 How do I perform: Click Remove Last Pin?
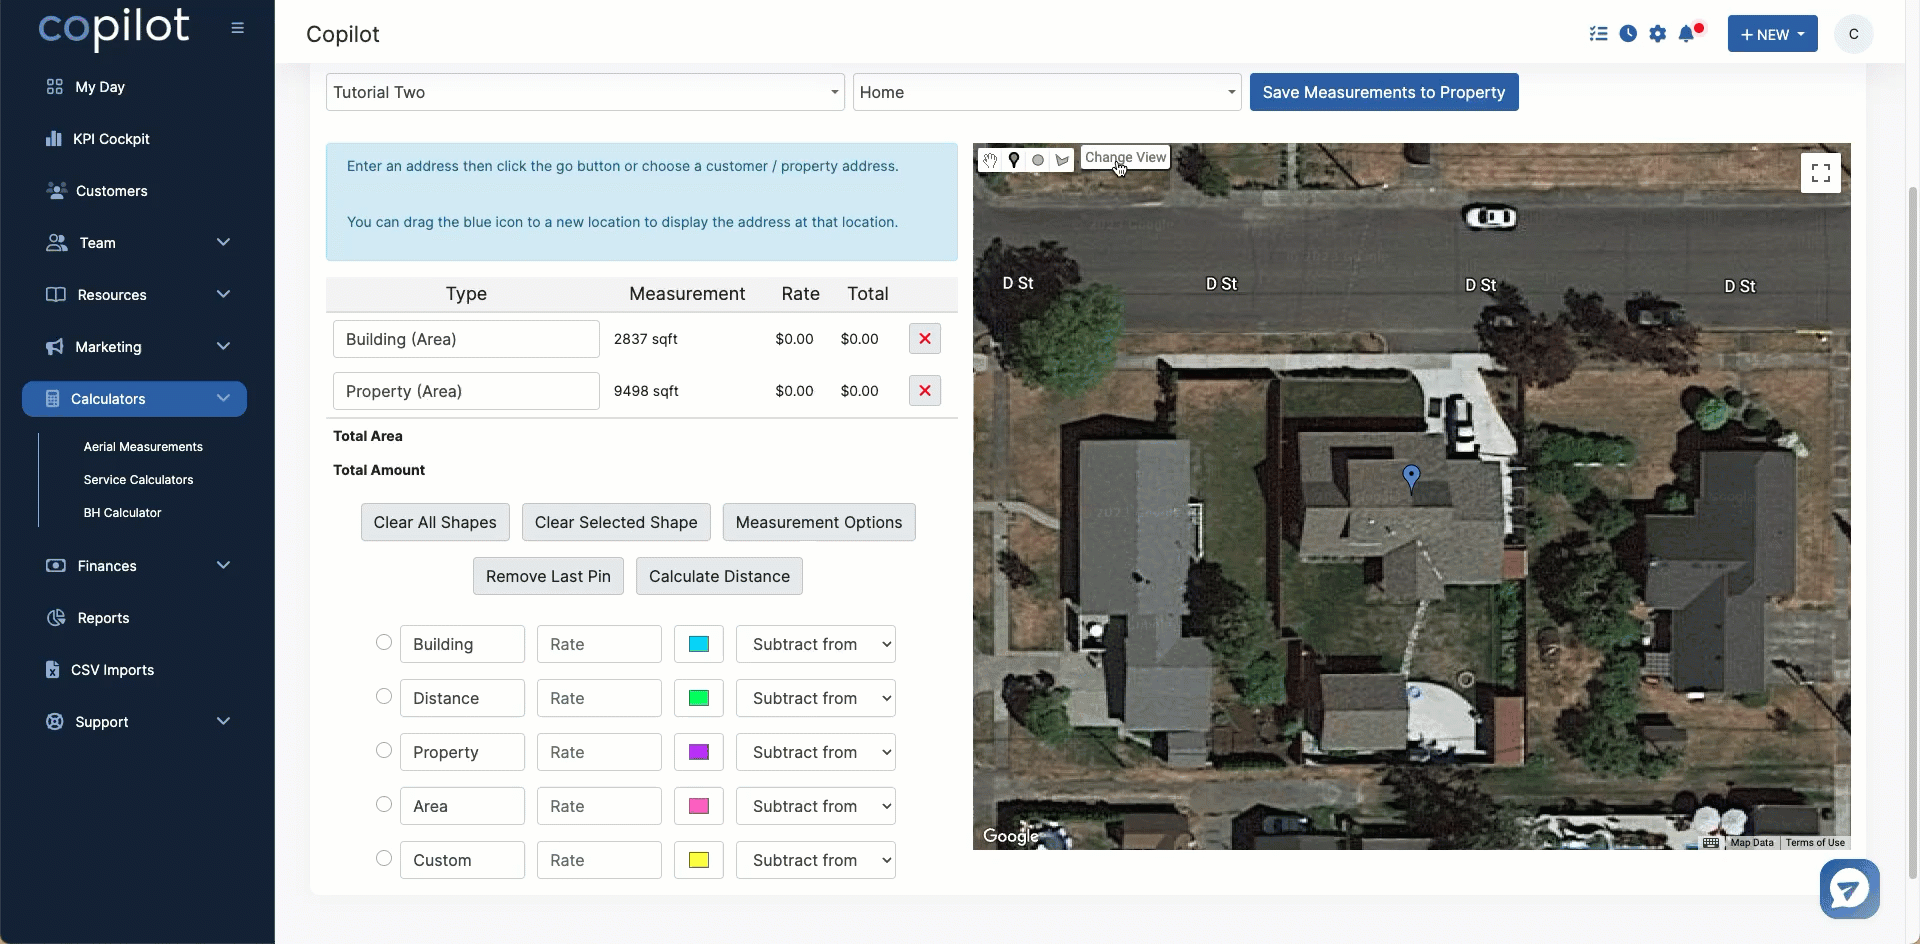point(548,576)
